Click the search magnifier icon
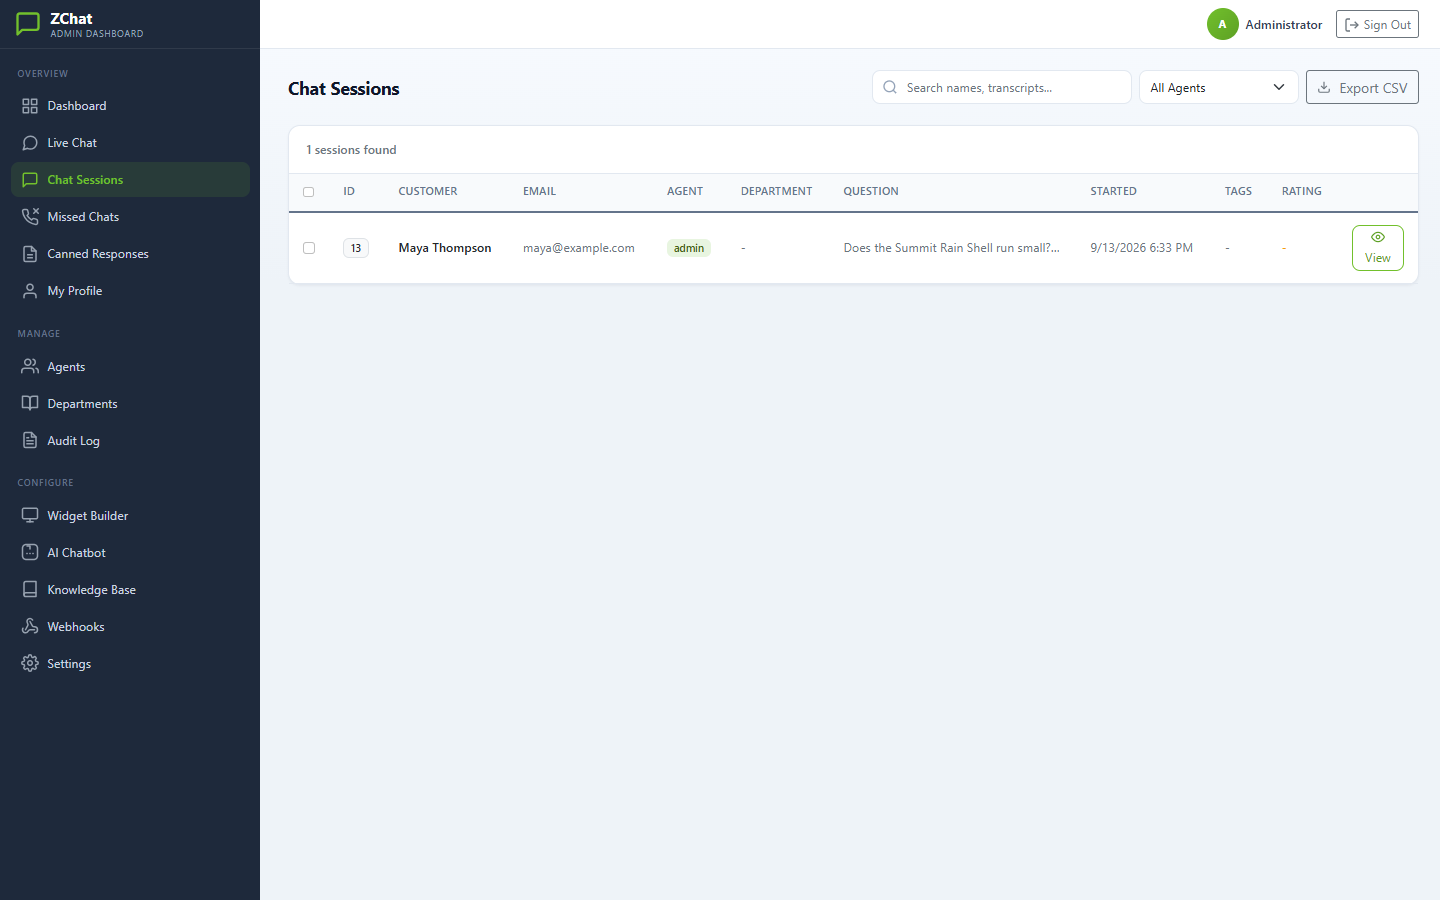Viewport: 1440px width, 900px height. click(x=890, y=87)
